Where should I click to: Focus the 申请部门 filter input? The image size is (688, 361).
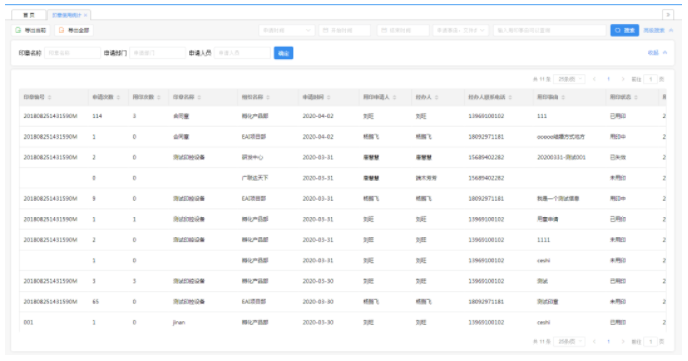point(158,53)
